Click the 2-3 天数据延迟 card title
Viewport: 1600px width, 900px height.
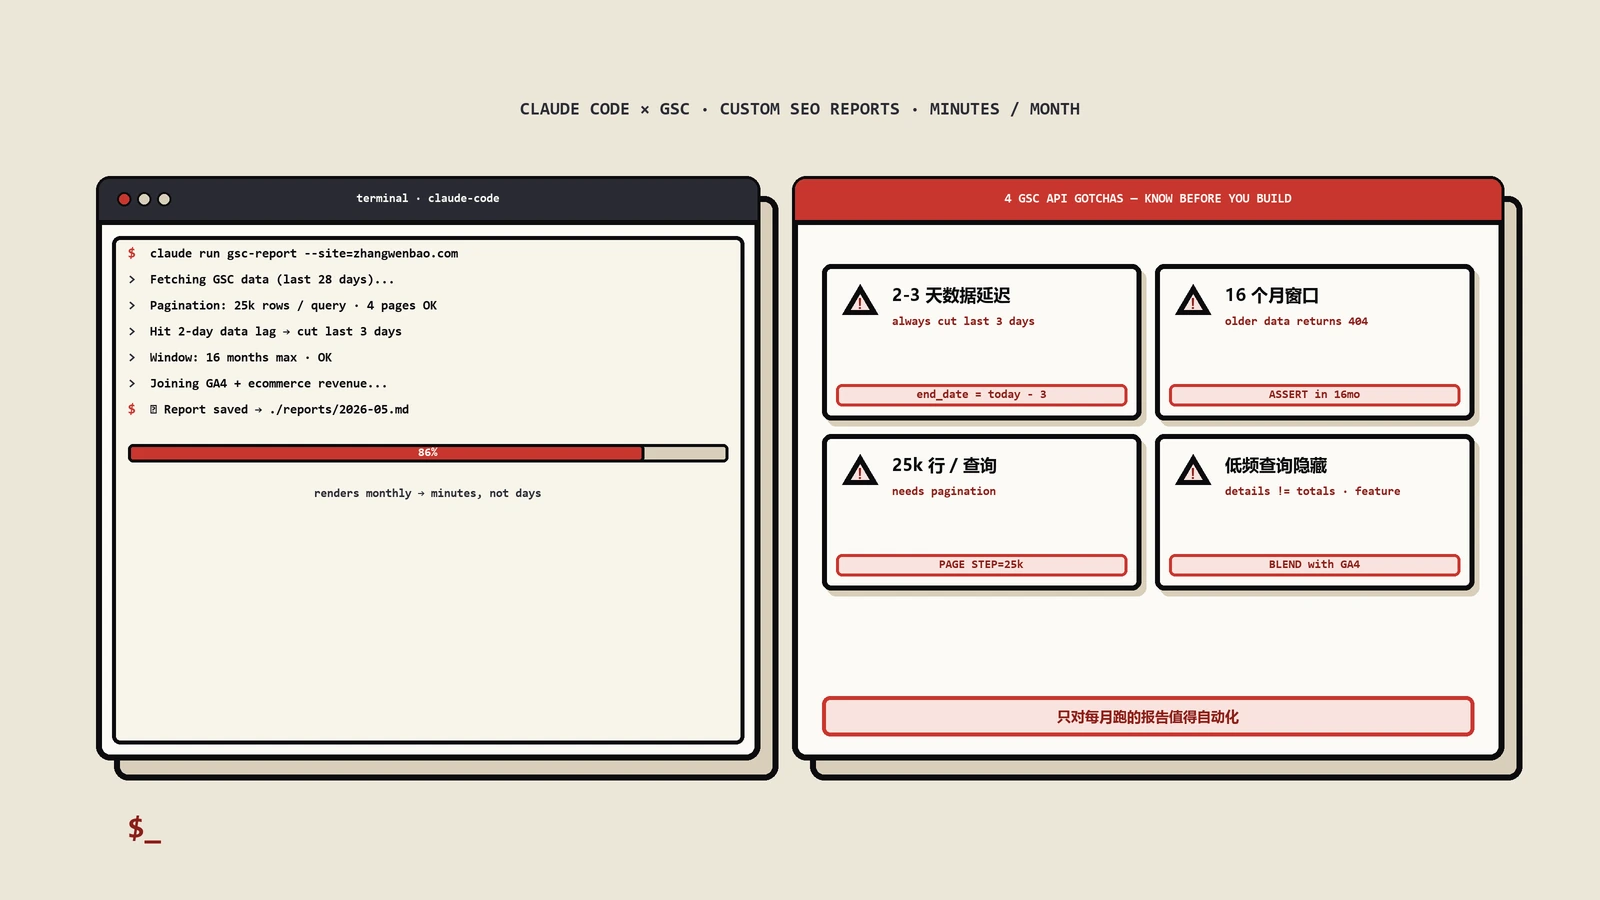coord(951,295)
